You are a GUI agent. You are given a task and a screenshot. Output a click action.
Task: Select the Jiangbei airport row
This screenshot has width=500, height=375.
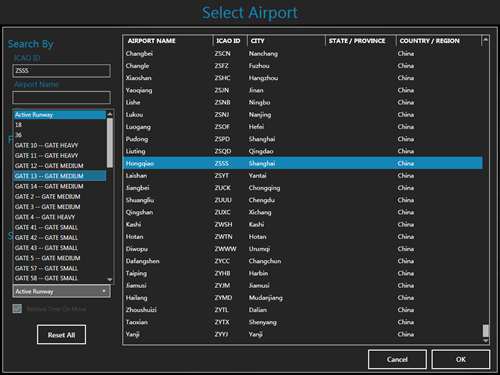303,188
